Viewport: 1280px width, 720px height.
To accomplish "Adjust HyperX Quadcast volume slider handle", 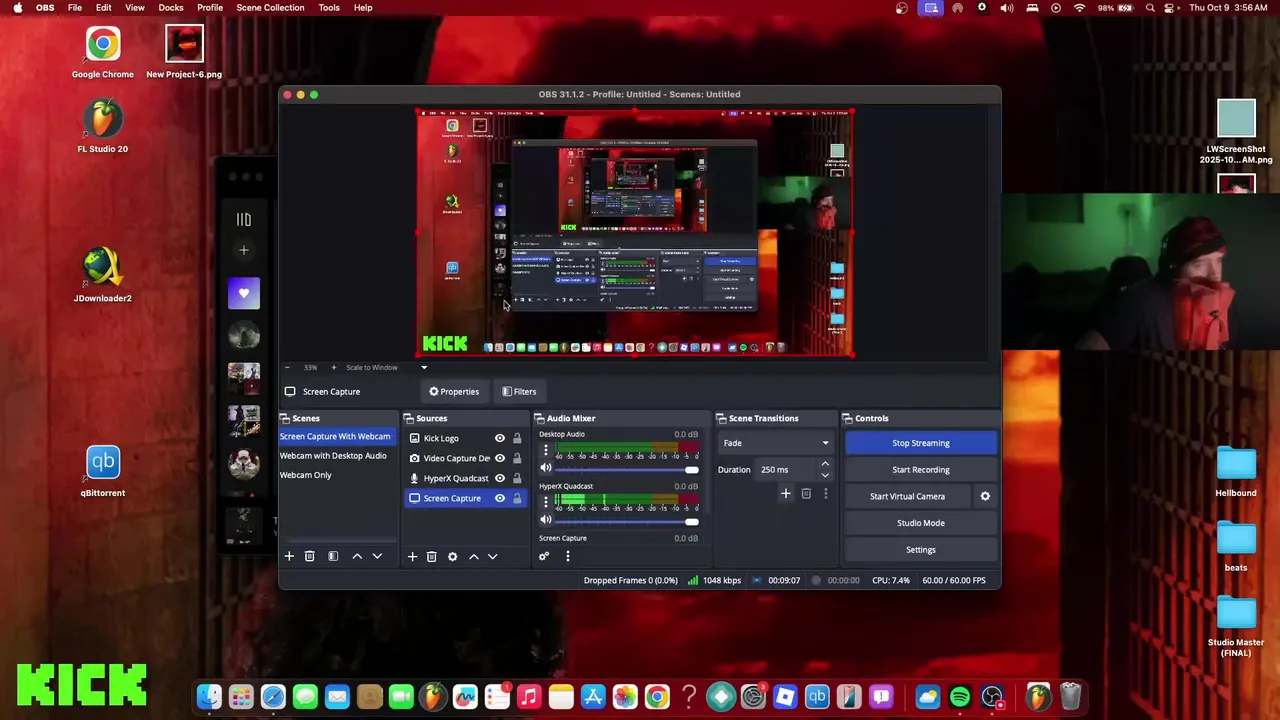I will (x=692, y=522).
